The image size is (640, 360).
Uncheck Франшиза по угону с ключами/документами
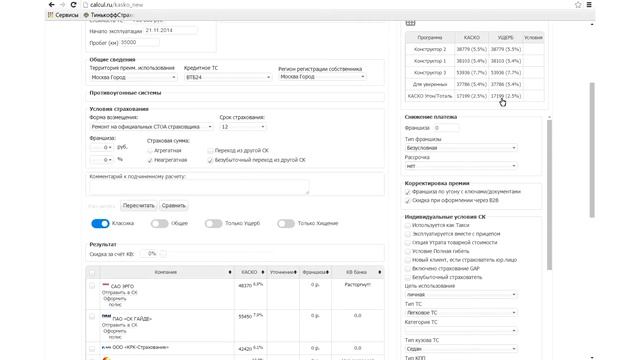coord(407,192)
